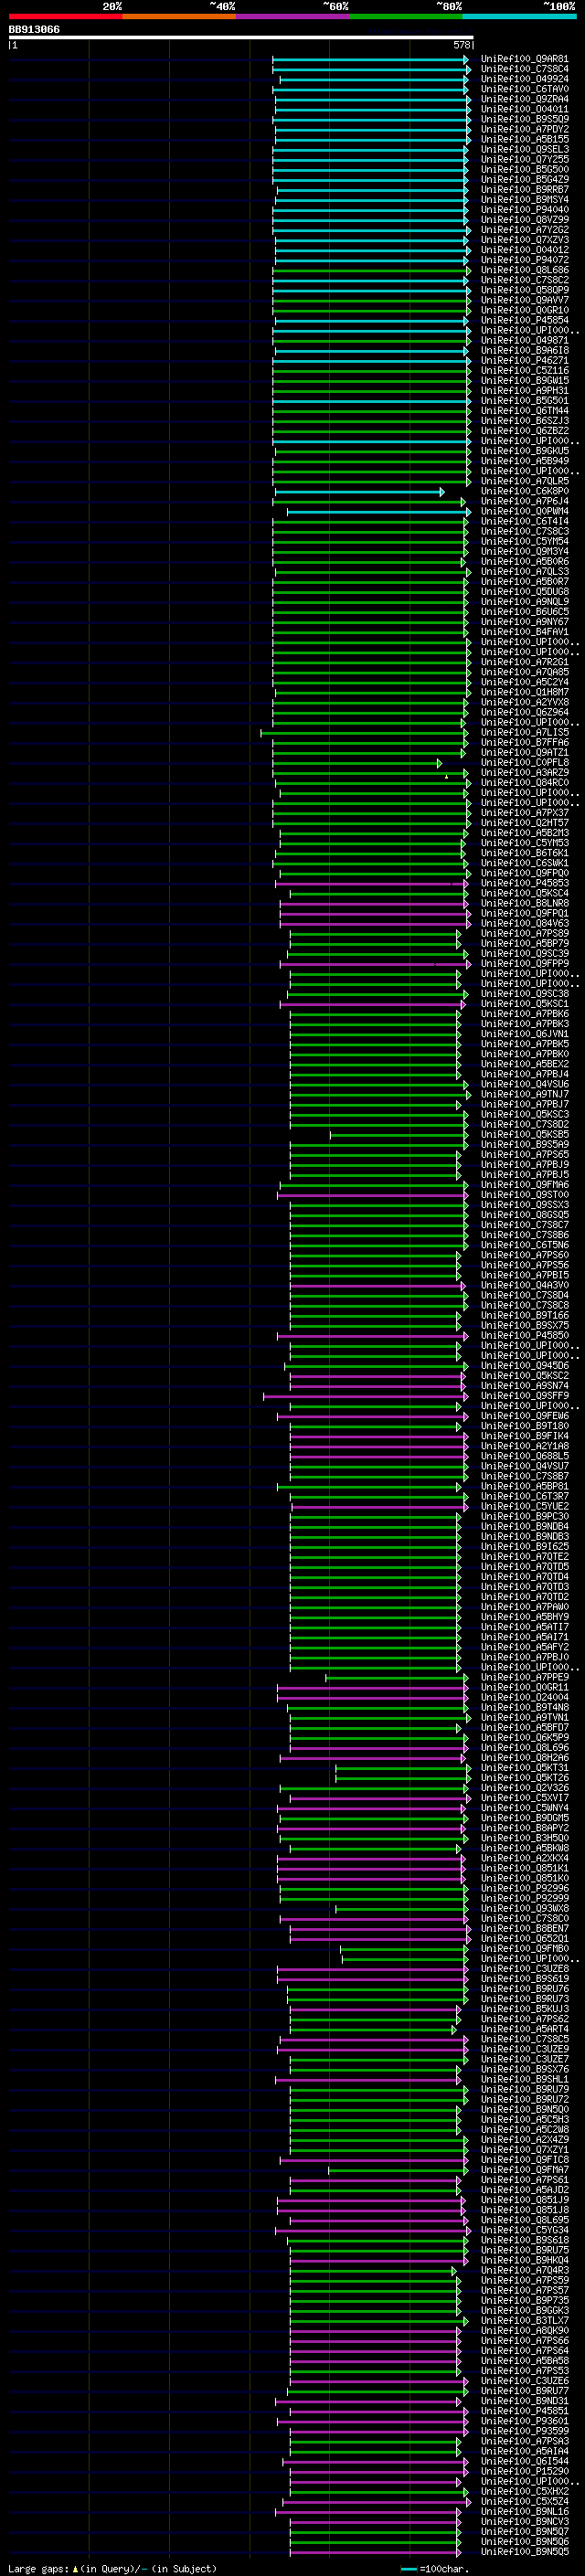Select the UniRef100_Q7Y255 label

coord(525,159)
